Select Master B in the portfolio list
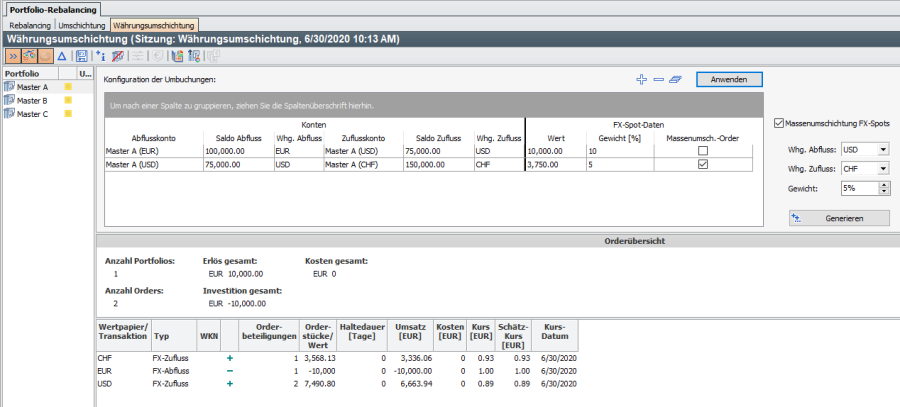The height and width of the screenshot is (407, 900). pos(32,101)
